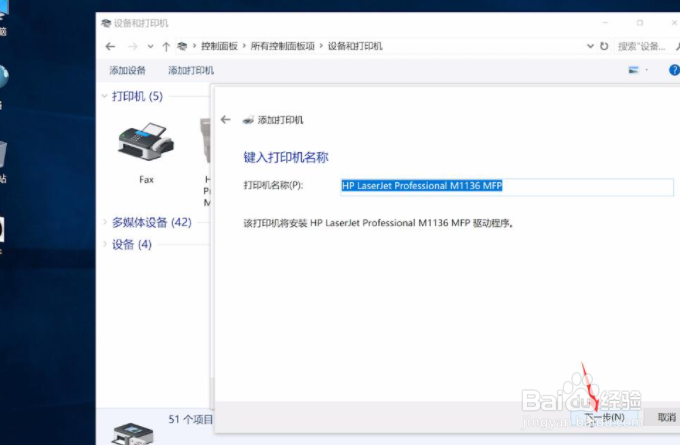Image resolution: width=680 pixels, height=445 pixels.
Task: Click the Explorer back arrow button
Action: tap(110, 46)
